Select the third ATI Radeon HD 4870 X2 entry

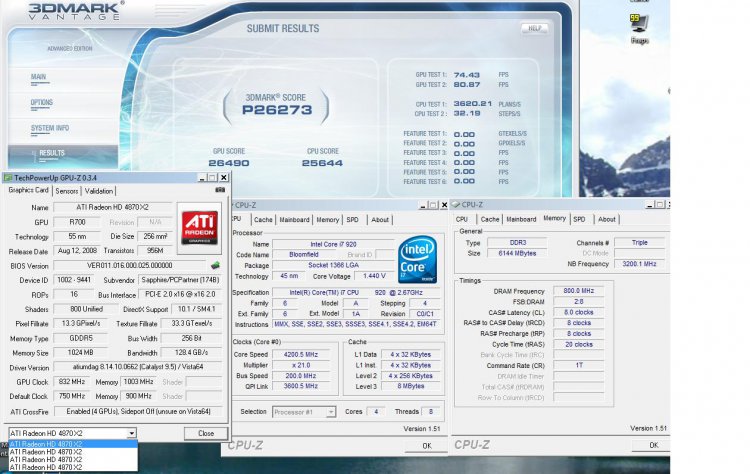pos(73,459)
